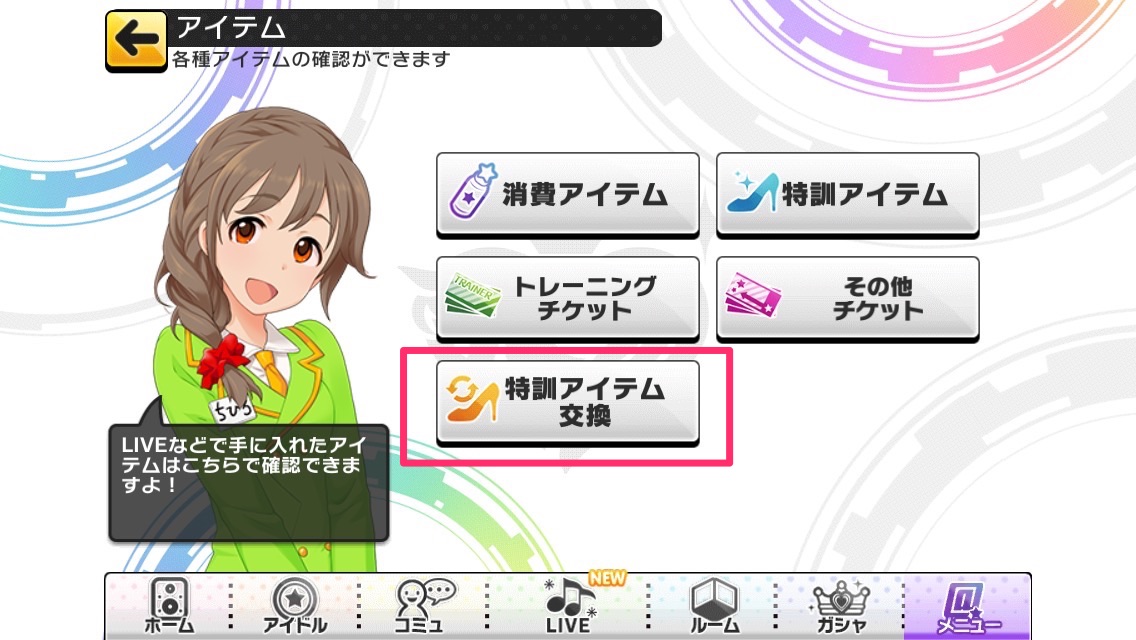Open 特訓アイテム交換 button
This screenshot has height=640, width=1136.
click(567, 402)
